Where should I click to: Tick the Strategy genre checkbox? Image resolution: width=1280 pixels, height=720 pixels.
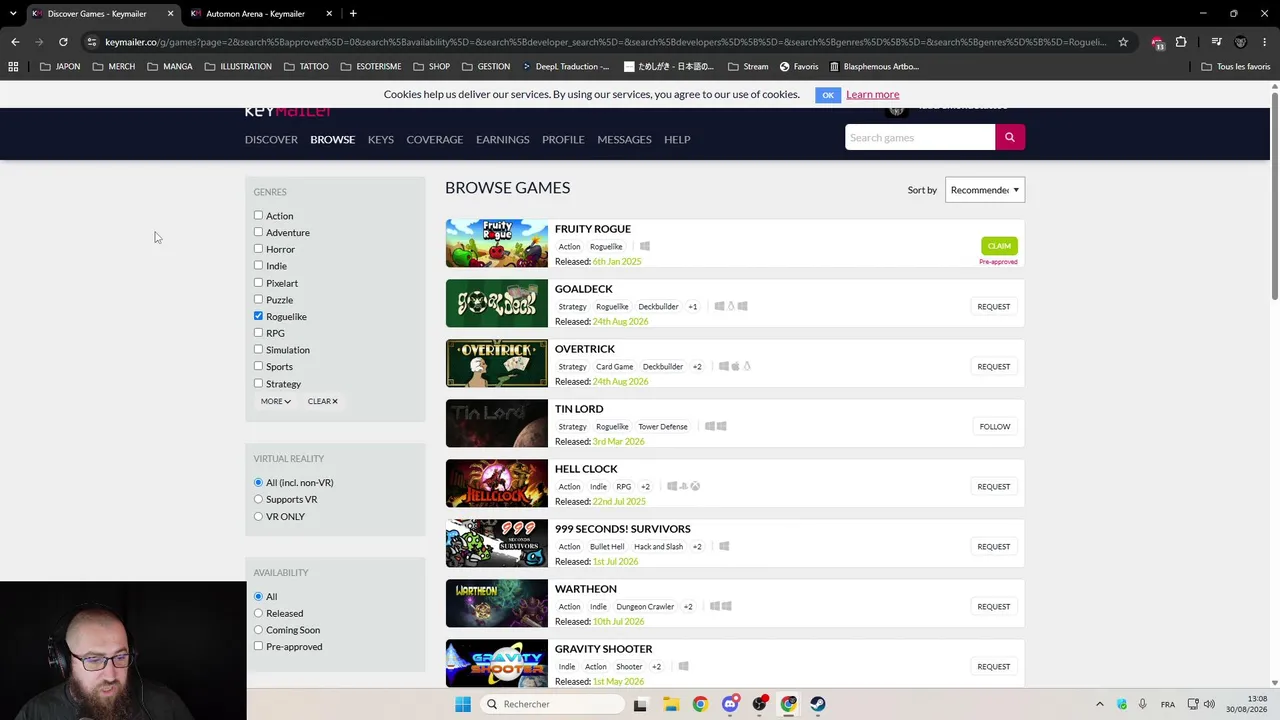point(258,383)
